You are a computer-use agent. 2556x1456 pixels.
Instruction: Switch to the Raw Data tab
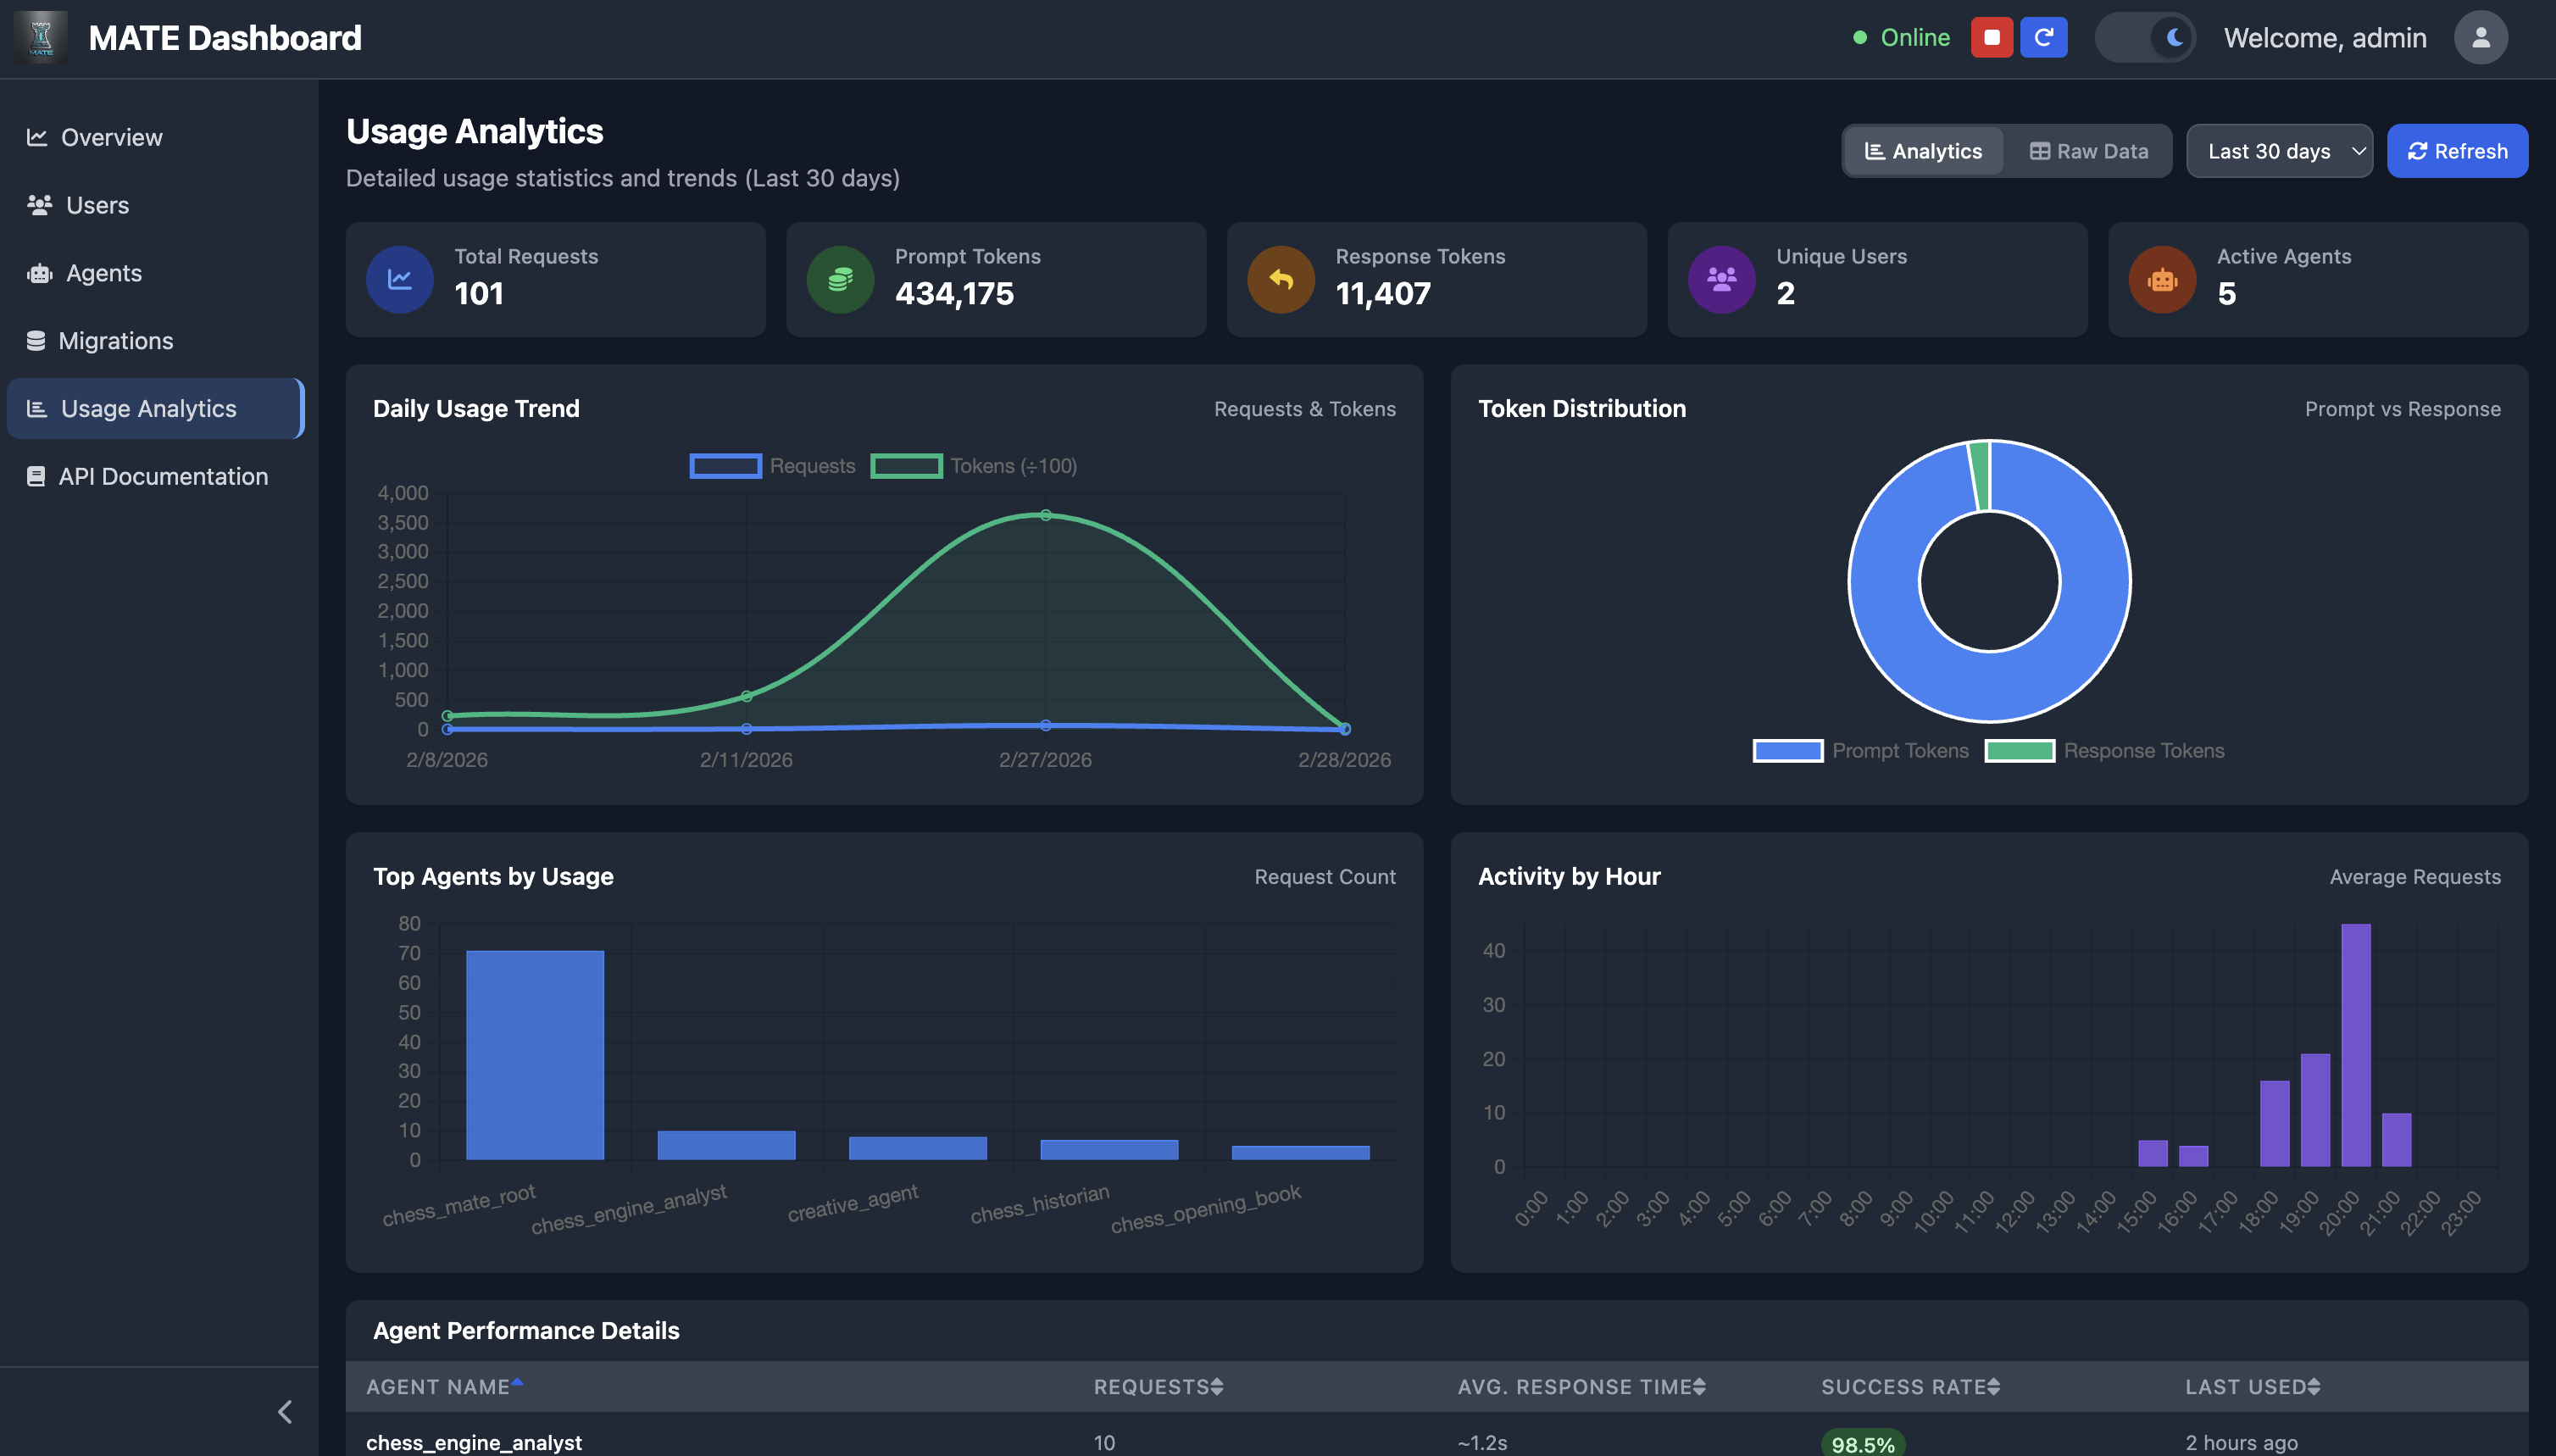[2089, 151]
